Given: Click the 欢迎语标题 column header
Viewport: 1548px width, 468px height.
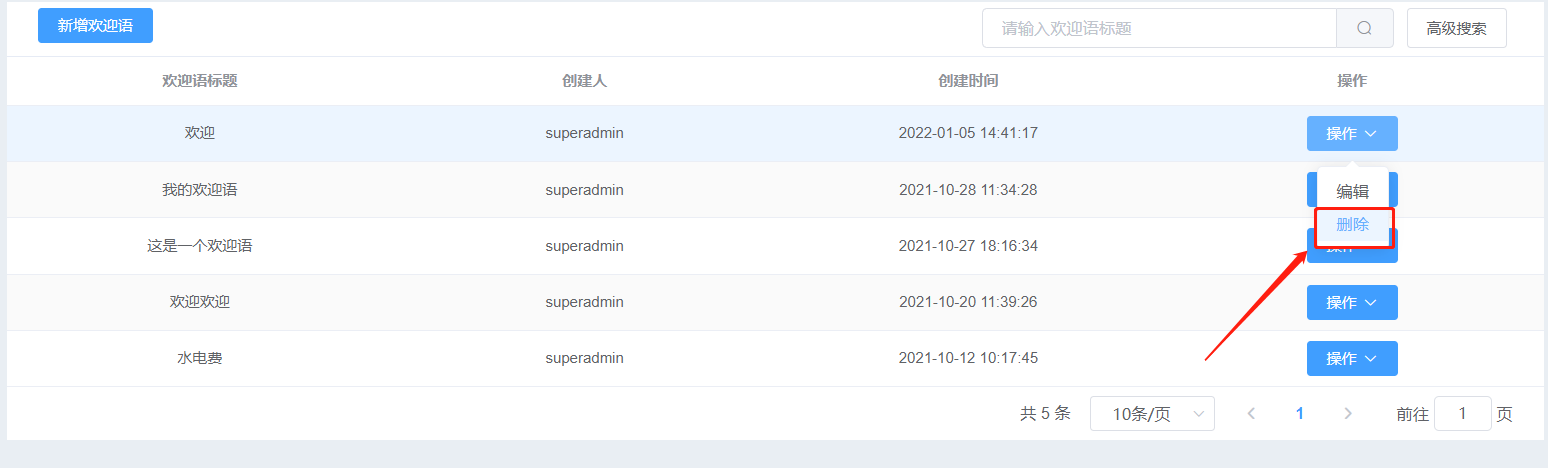Looking at the screenshot, I should (200, 81).
